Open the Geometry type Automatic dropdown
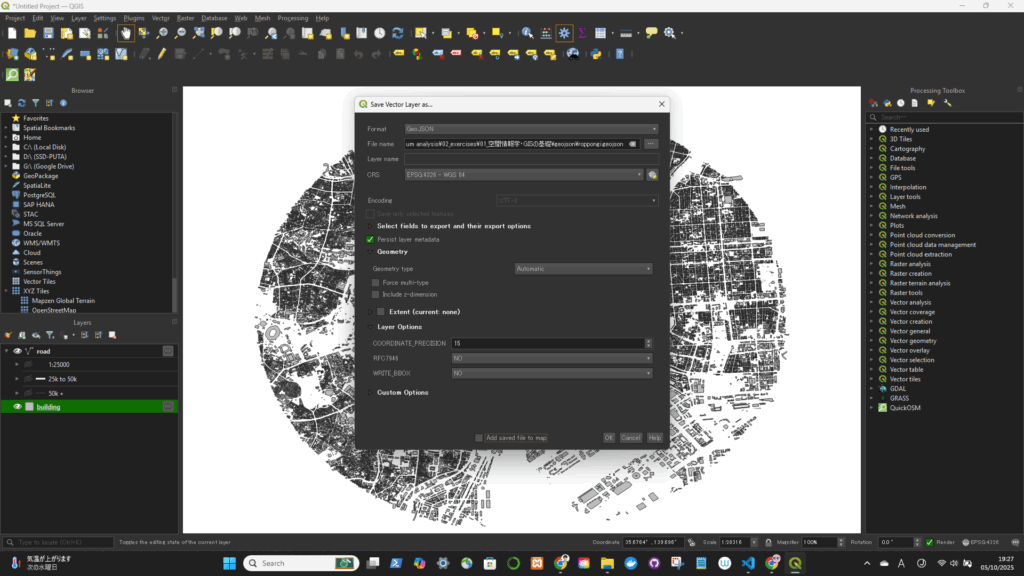 [x=583, y=269]
